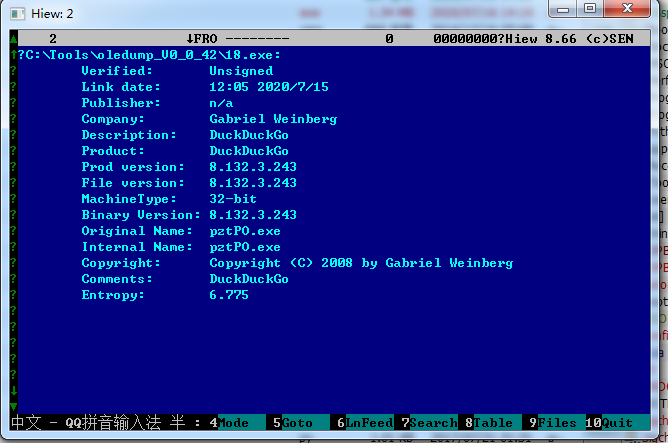
Task: Click the link date value 12:05 2020/7/15
Action: tap(269, 87)
